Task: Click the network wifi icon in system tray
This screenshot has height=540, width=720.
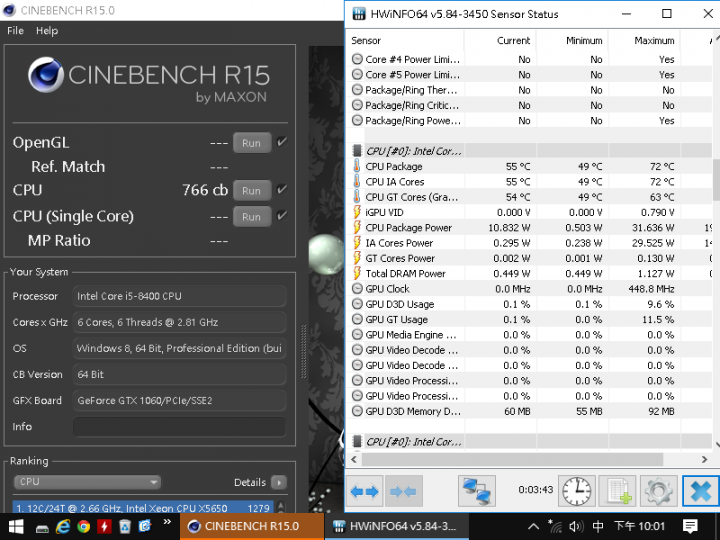Action: 555,526
